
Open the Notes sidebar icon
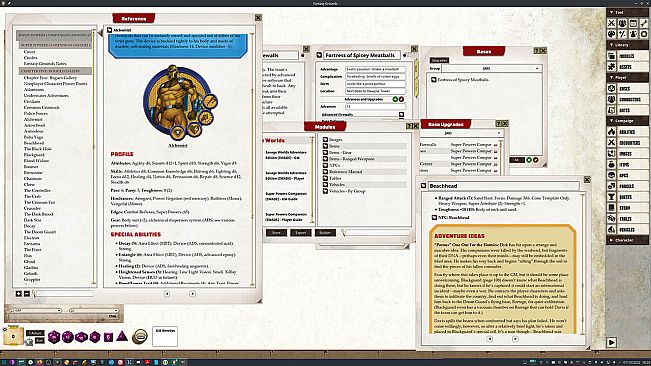coord(612,110)
